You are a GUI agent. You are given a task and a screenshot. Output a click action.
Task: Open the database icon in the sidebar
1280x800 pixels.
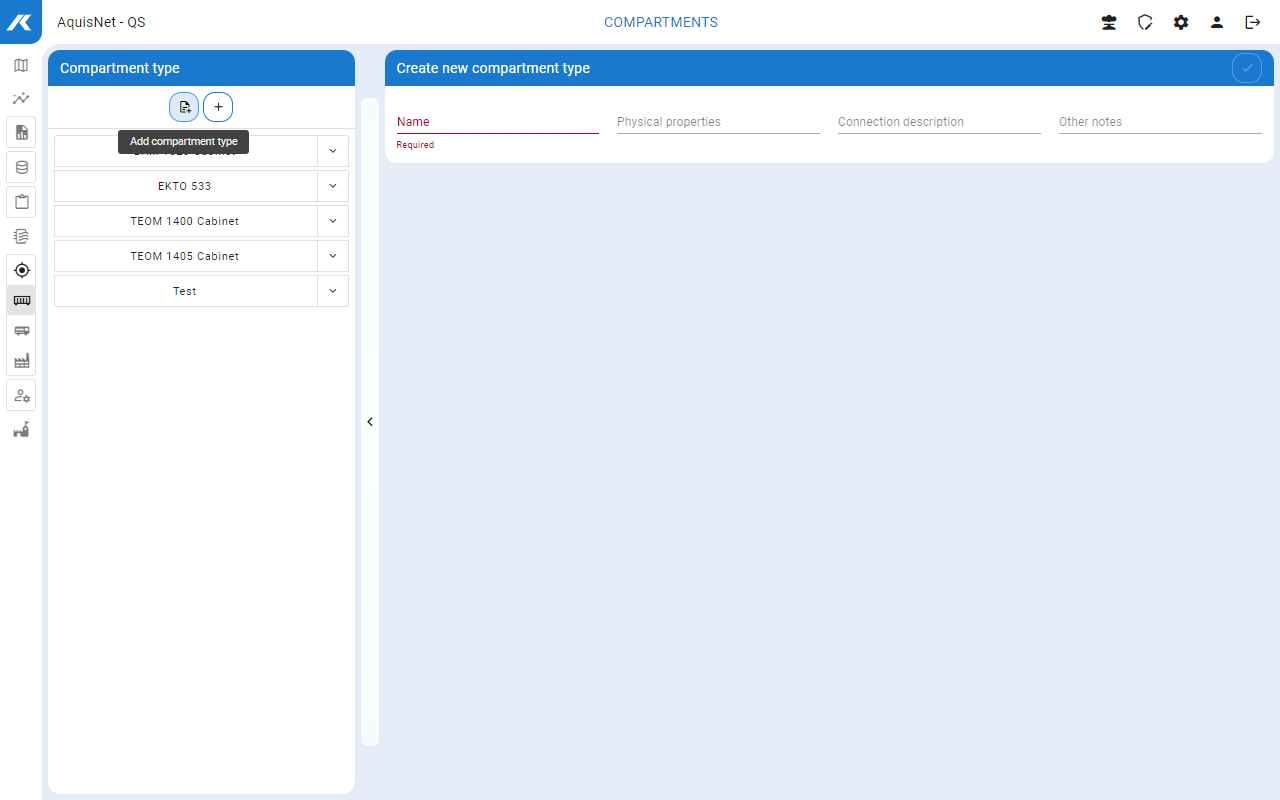[x=21, y=167]
